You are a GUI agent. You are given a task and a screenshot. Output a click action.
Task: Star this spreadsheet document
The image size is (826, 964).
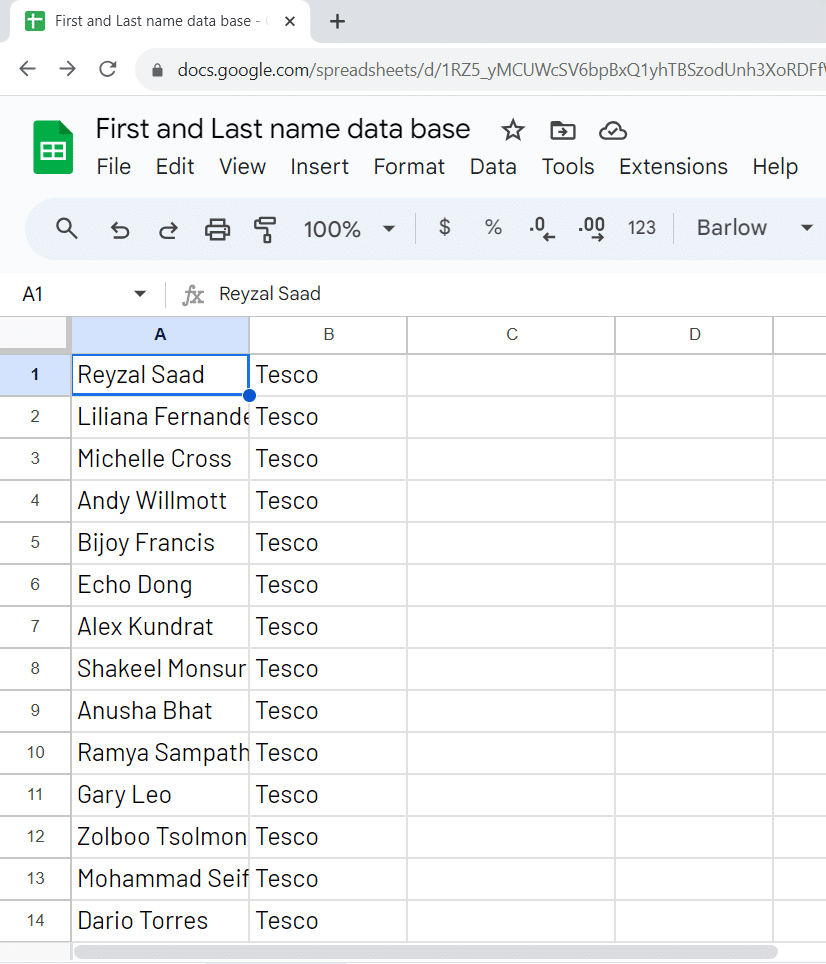point(513,130)
